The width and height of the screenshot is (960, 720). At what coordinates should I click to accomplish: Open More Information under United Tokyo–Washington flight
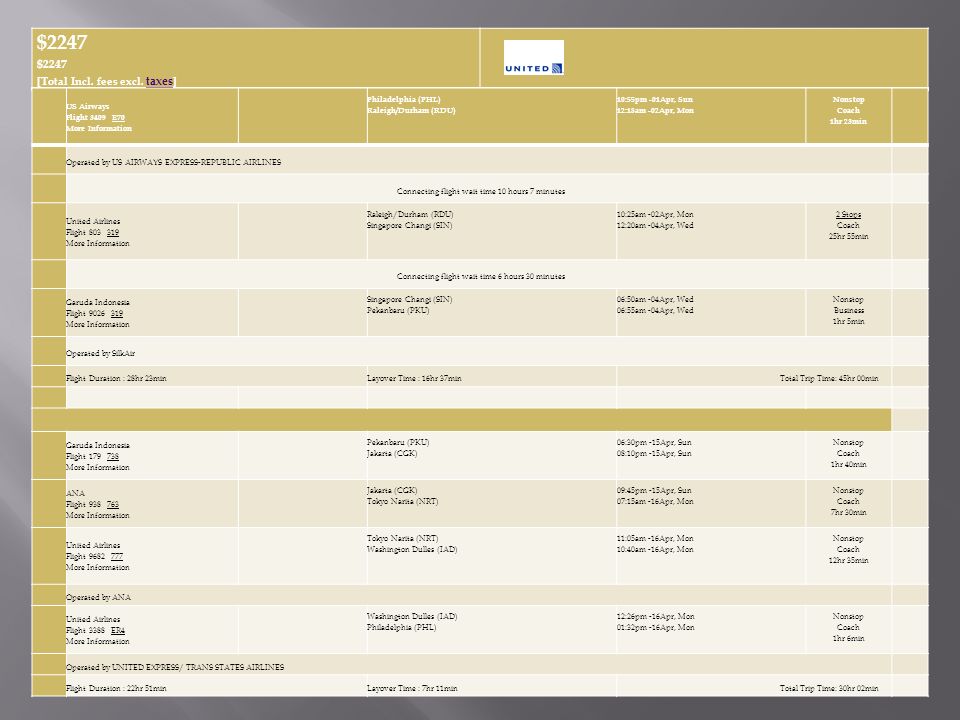[98, 568]
